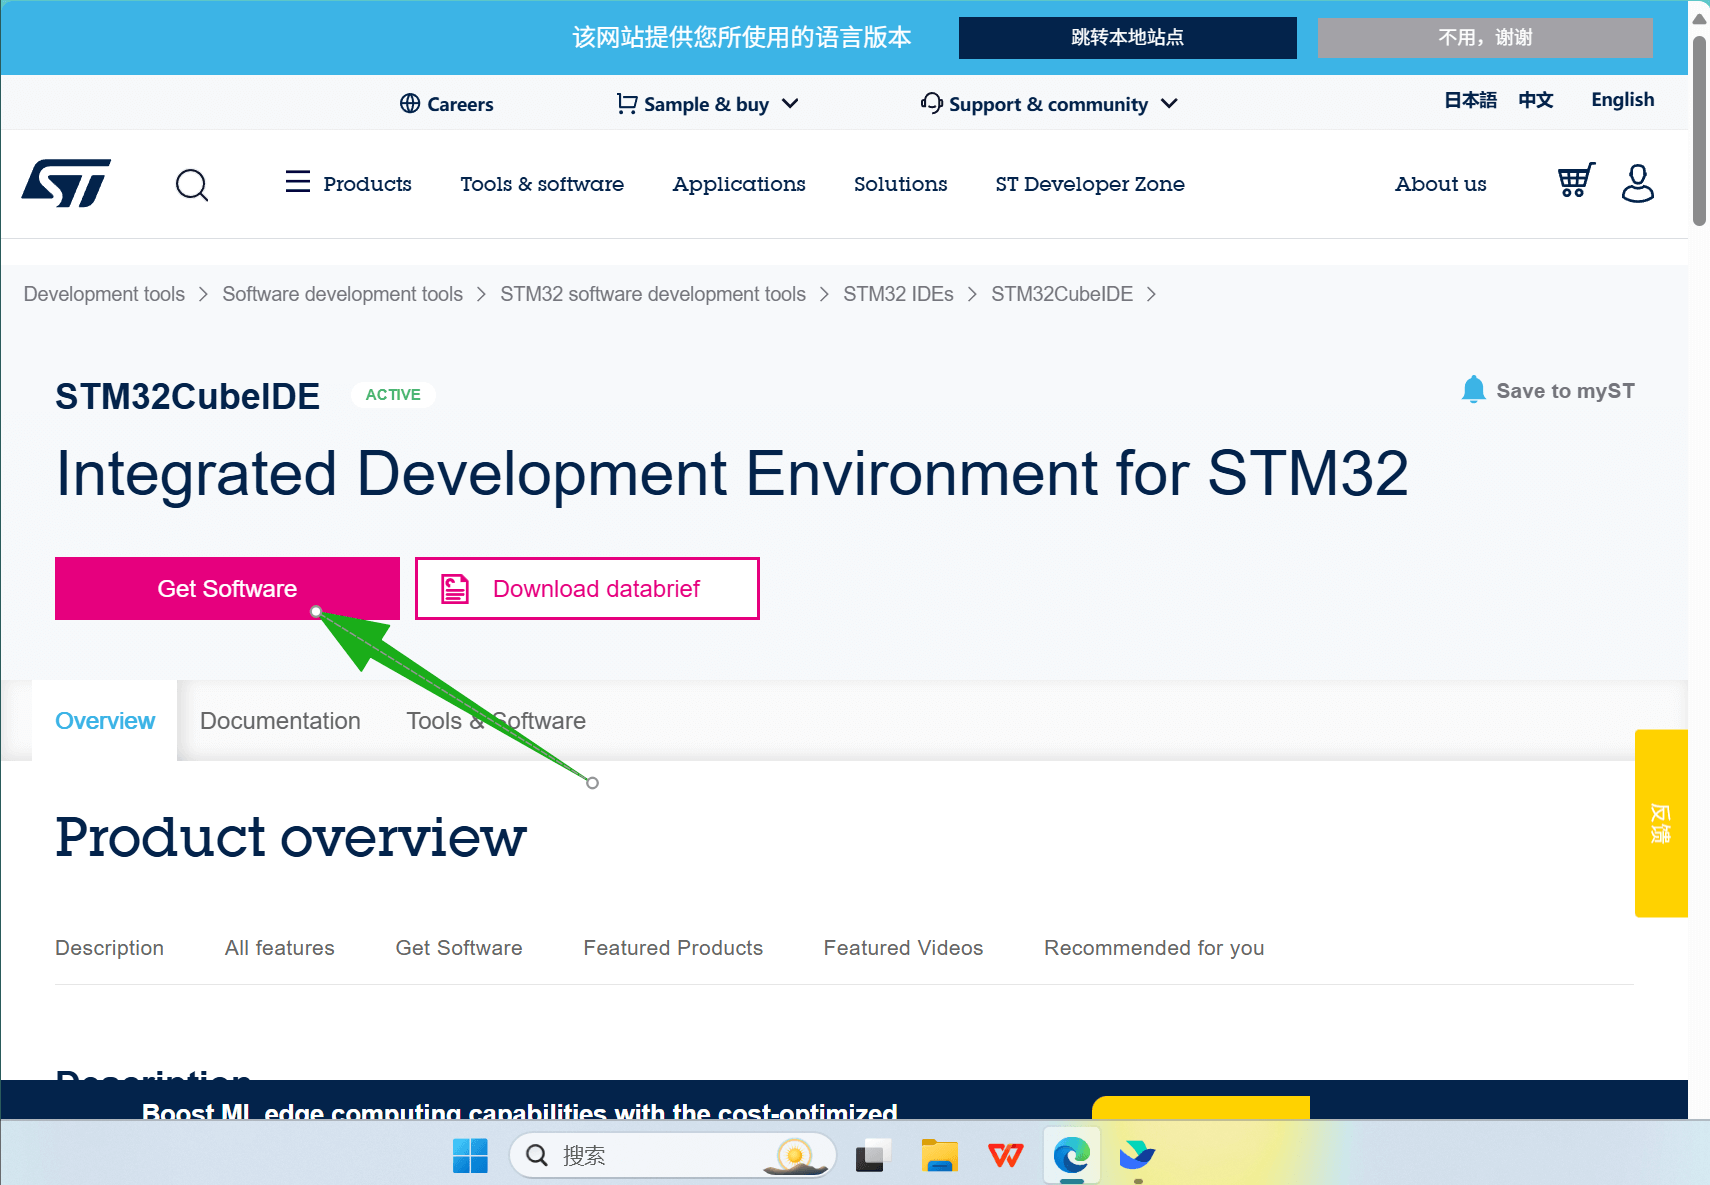This screenshot has width=1710, height=1185.
Task: Launch WPS Office from the taskbar
Action: [1005, 1156]
